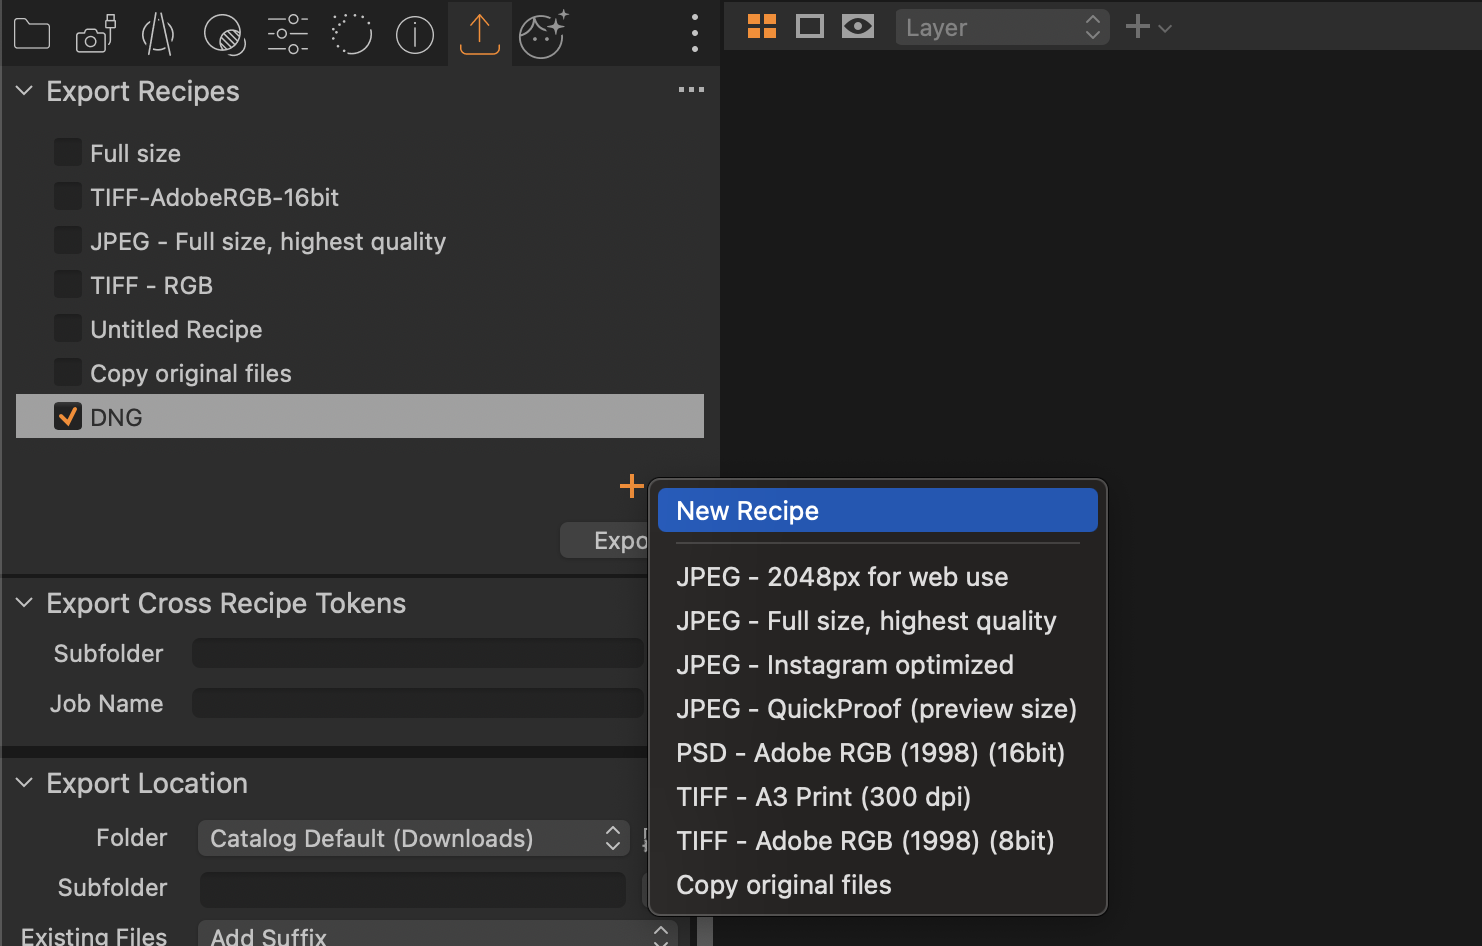
Task: Open the Library folder tool tab
Action: (32, 34)
